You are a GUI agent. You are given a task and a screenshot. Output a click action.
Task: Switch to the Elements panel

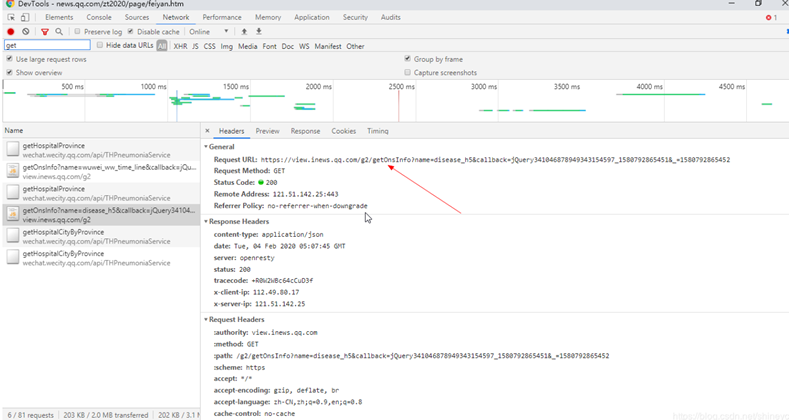pyautogui.click(x=59, y=17)
